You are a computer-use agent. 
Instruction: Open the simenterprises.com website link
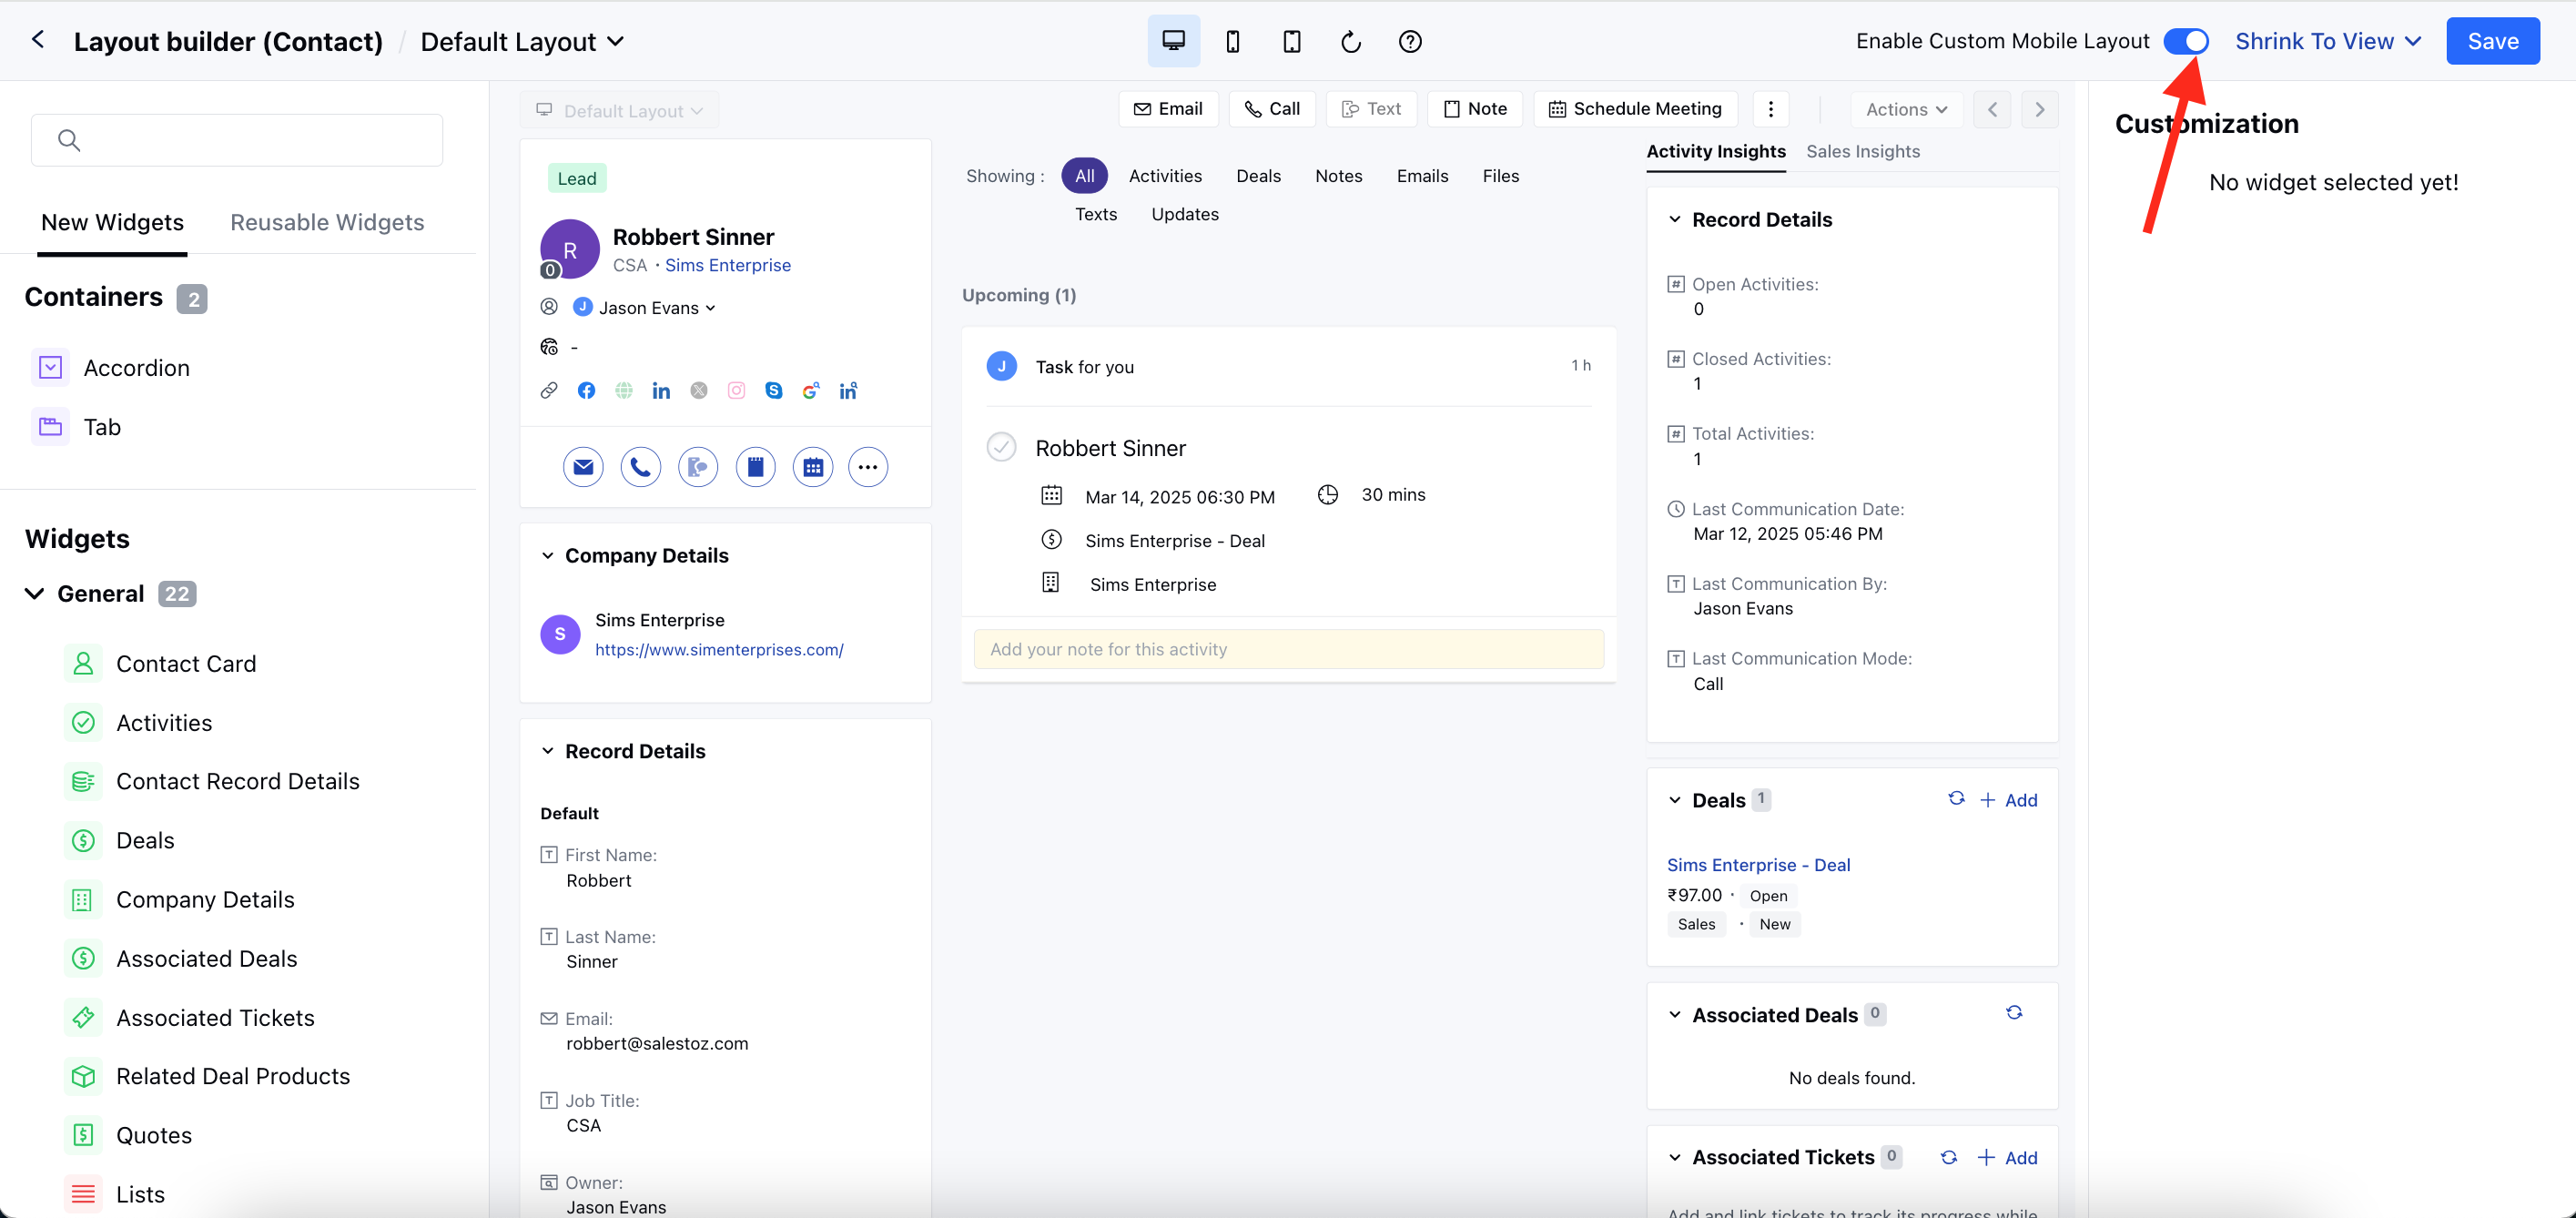pos(719,649)
